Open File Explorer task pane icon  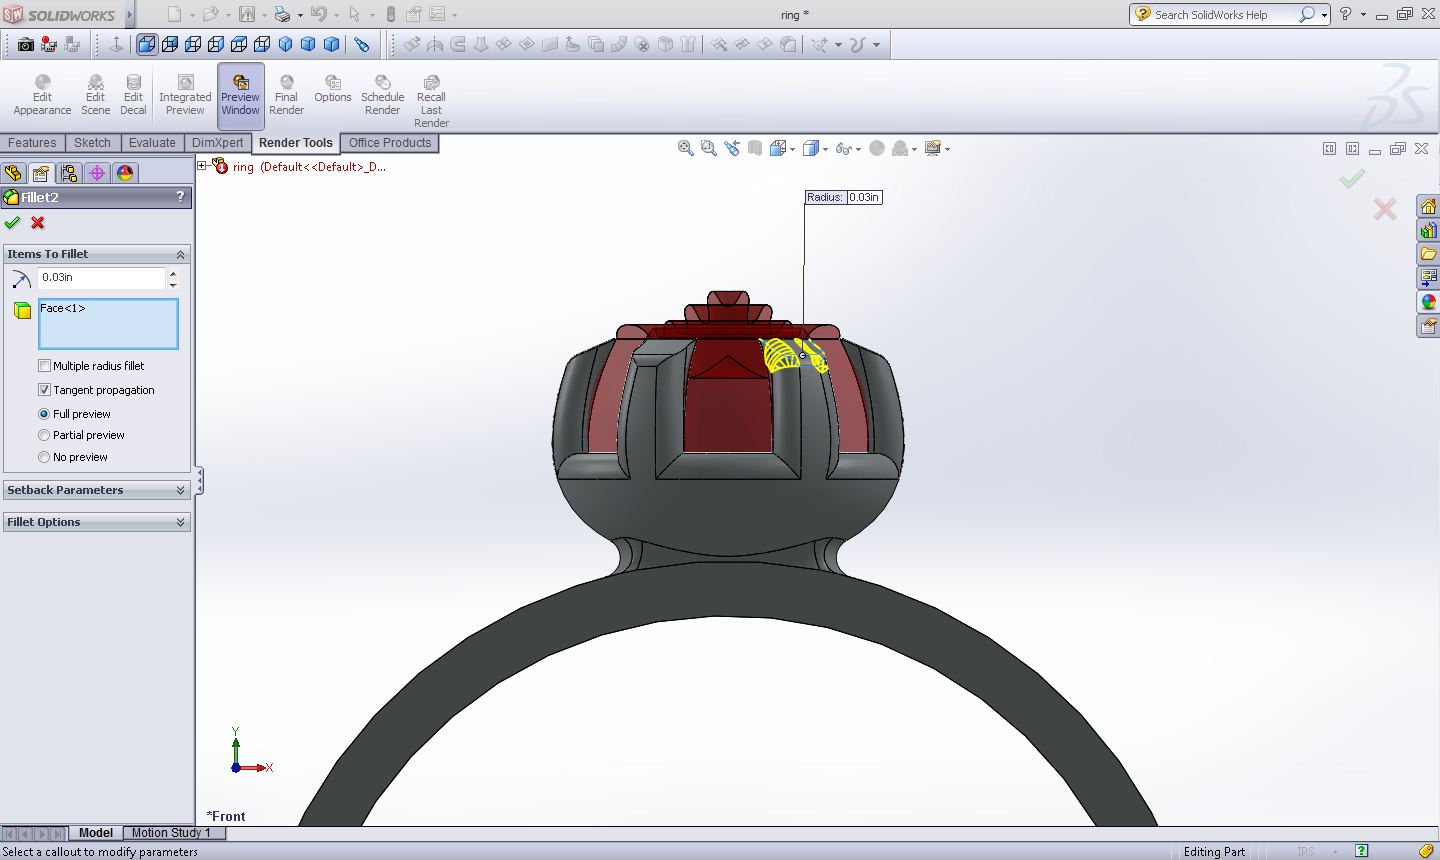click(1428, 254)
